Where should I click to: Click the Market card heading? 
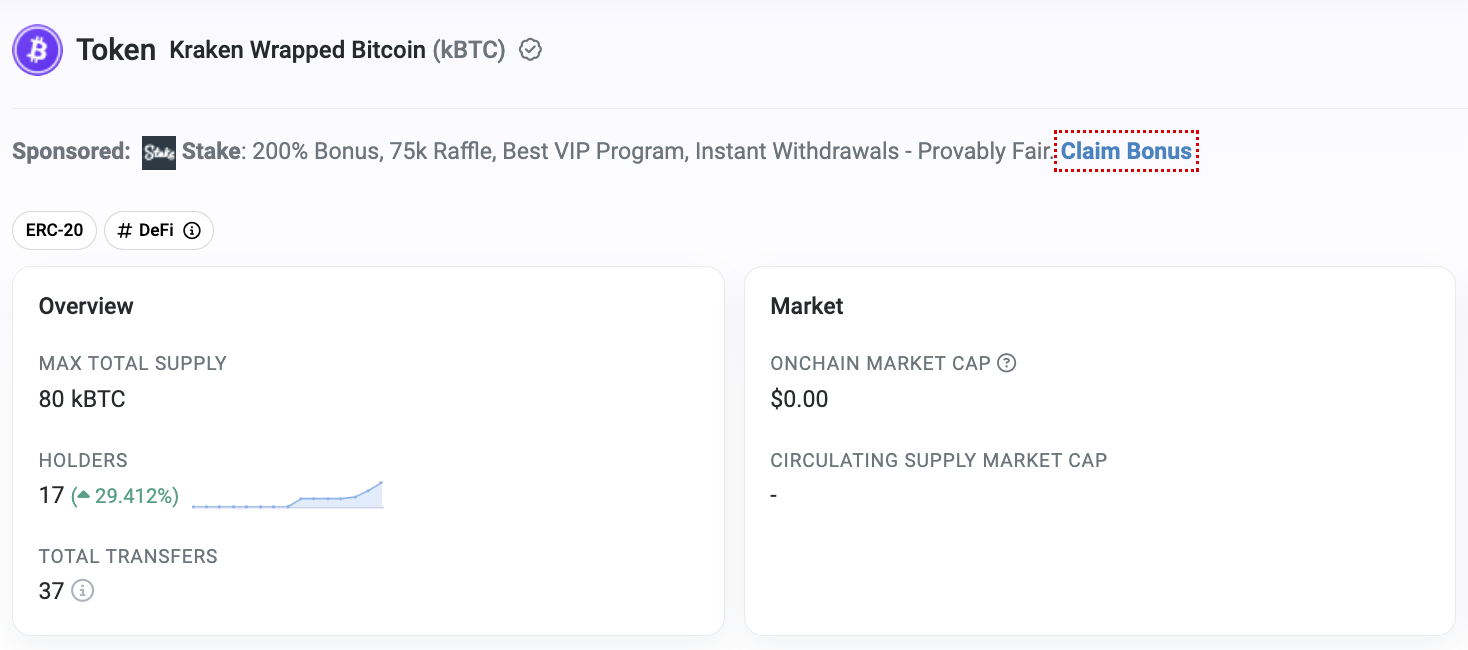(x=807, y=306)
